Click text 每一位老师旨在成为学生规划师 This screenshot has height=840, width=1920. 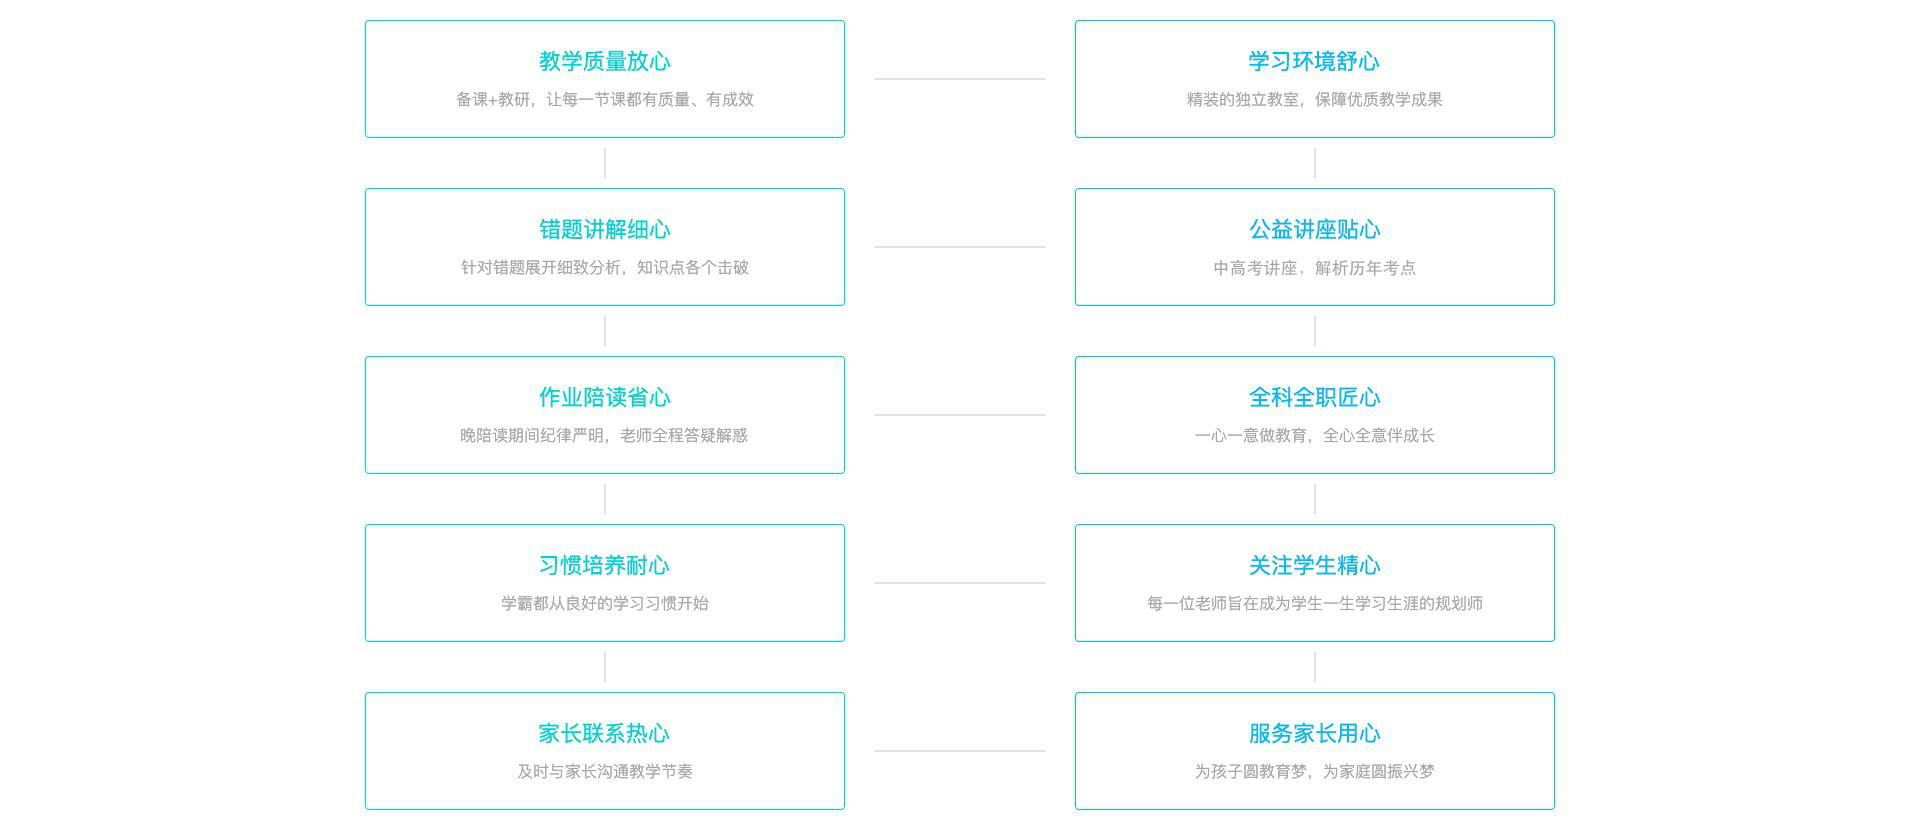point(1315,603)
